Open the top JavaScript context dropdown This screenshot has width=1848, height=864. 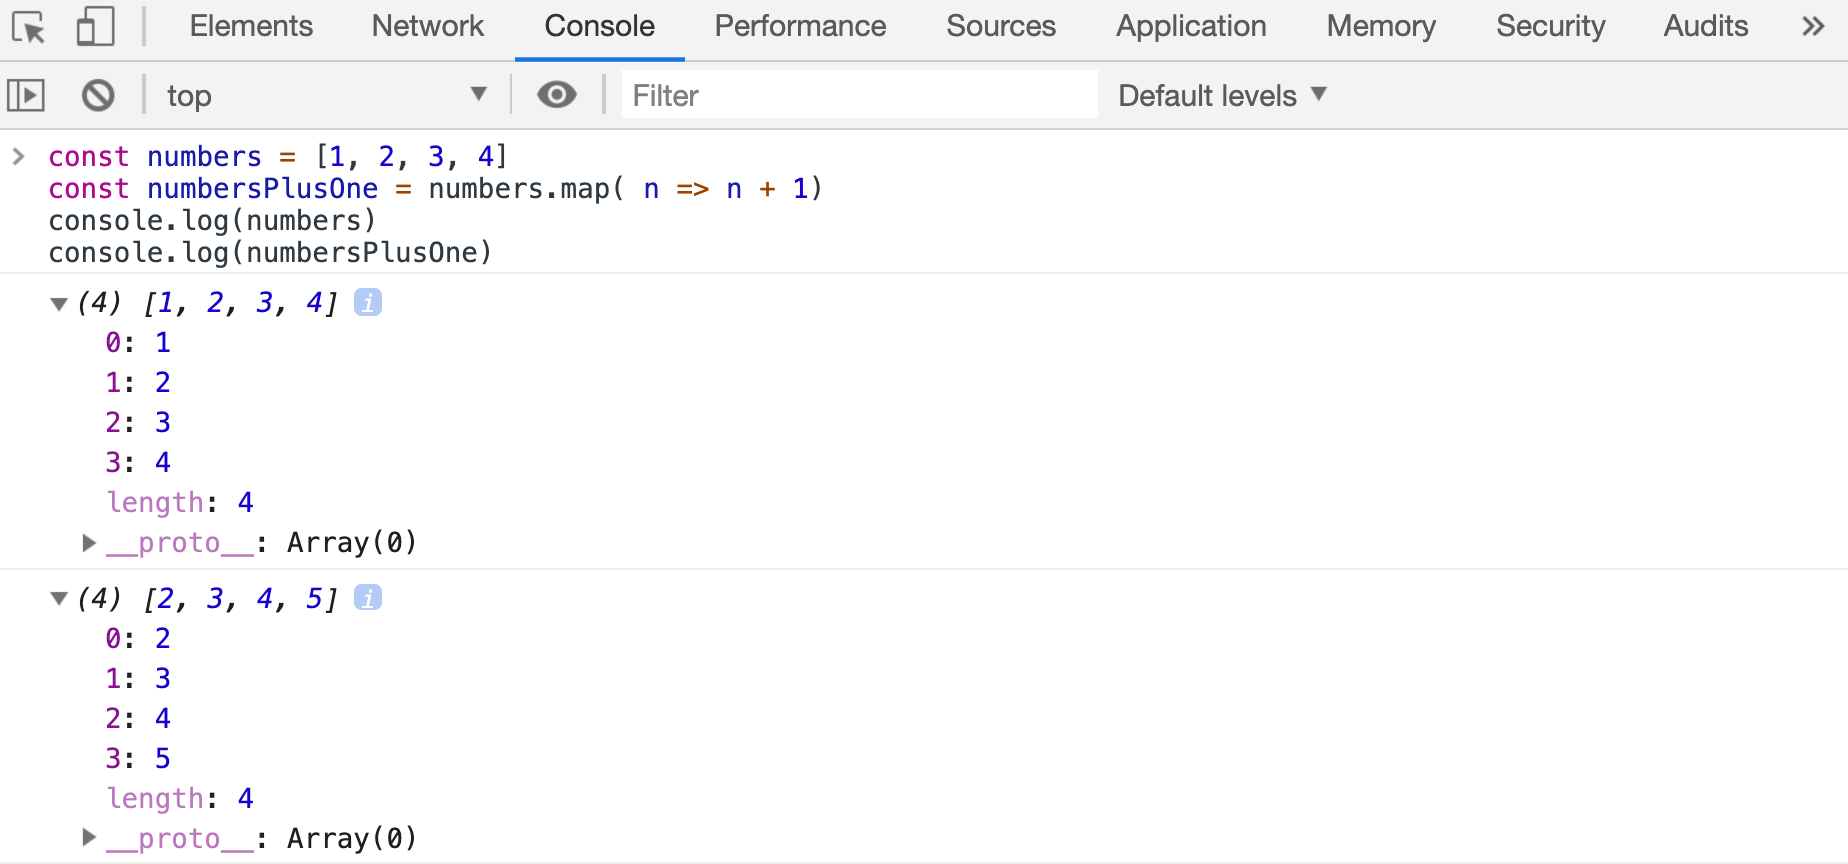pyautogui.click(x=327, y=96)
